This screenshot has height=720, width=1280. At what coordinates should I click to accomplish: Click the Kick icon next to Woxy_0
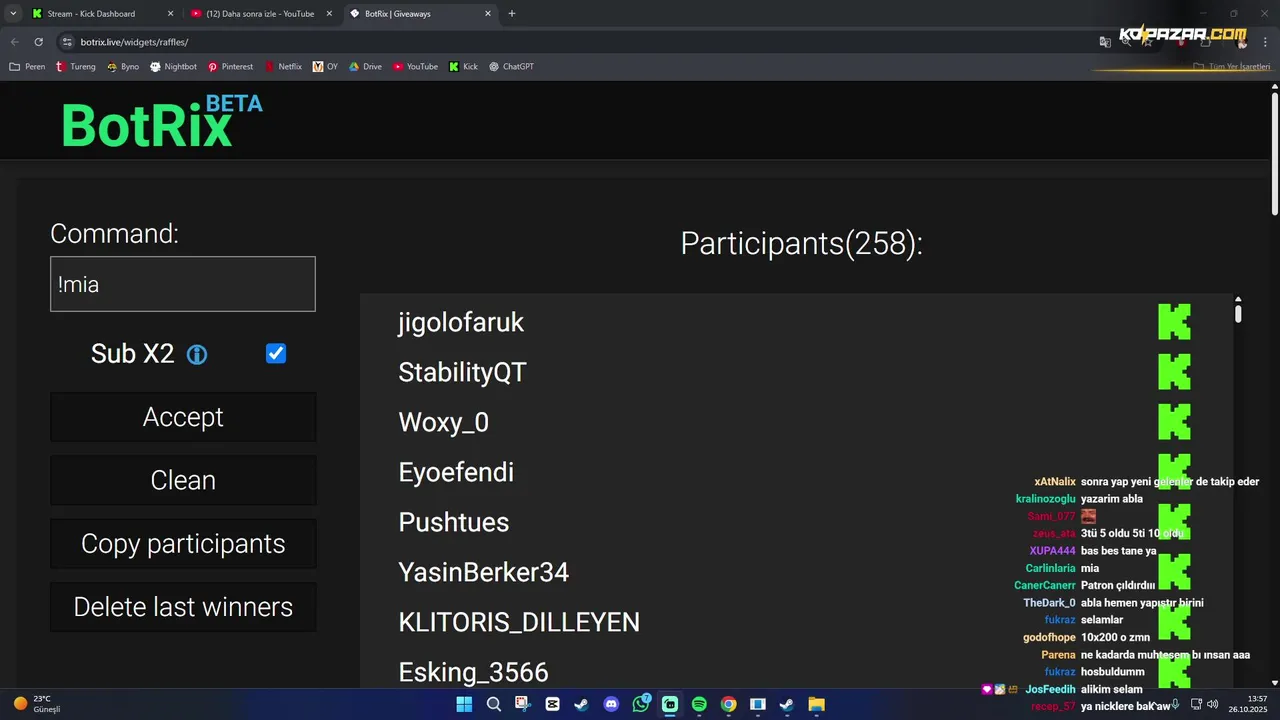1174,422
